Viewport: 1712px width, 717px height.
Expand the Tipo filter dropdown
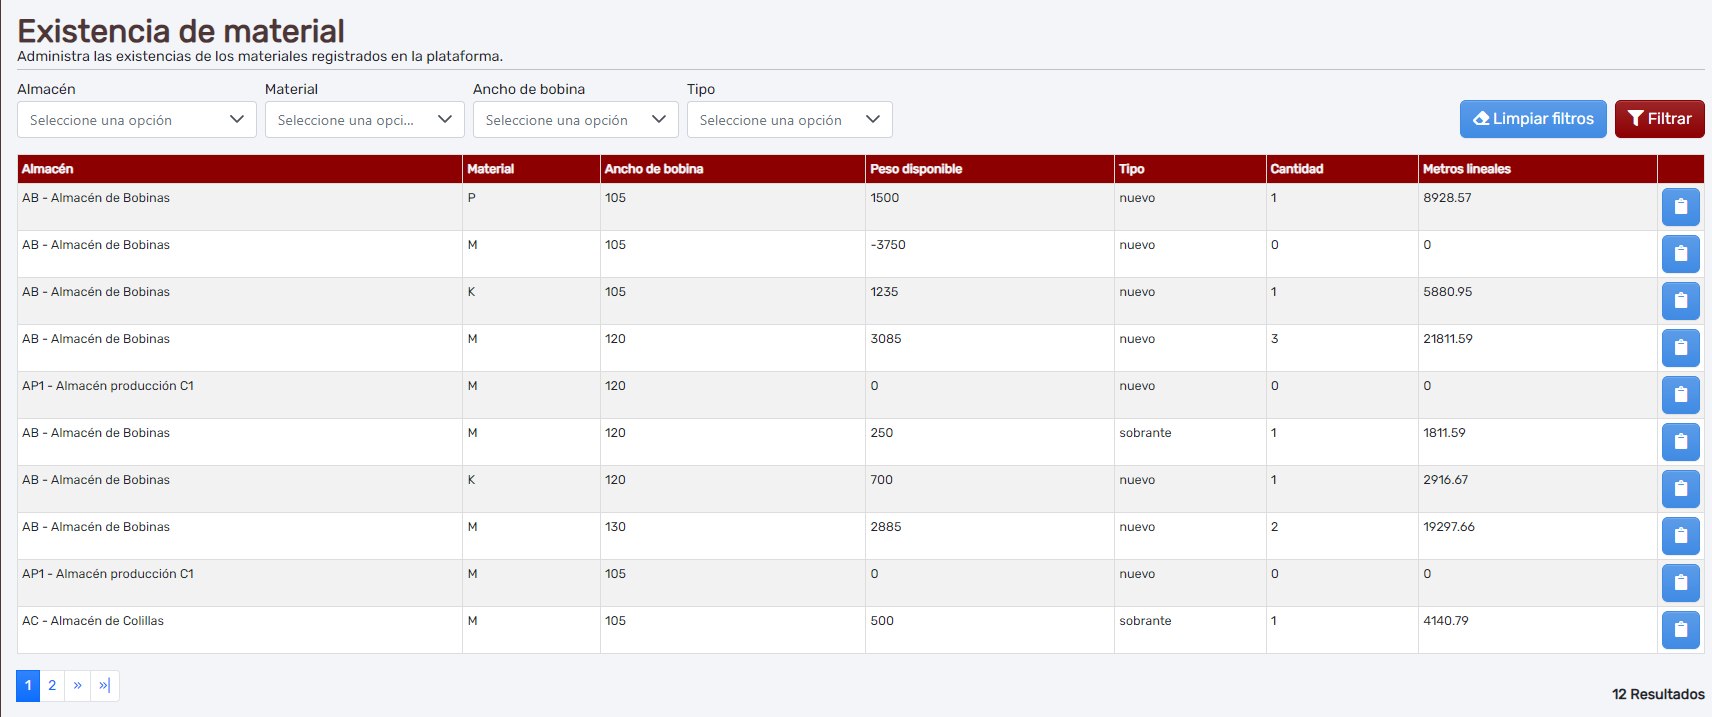pyautogui.click(x=789, y=120)
